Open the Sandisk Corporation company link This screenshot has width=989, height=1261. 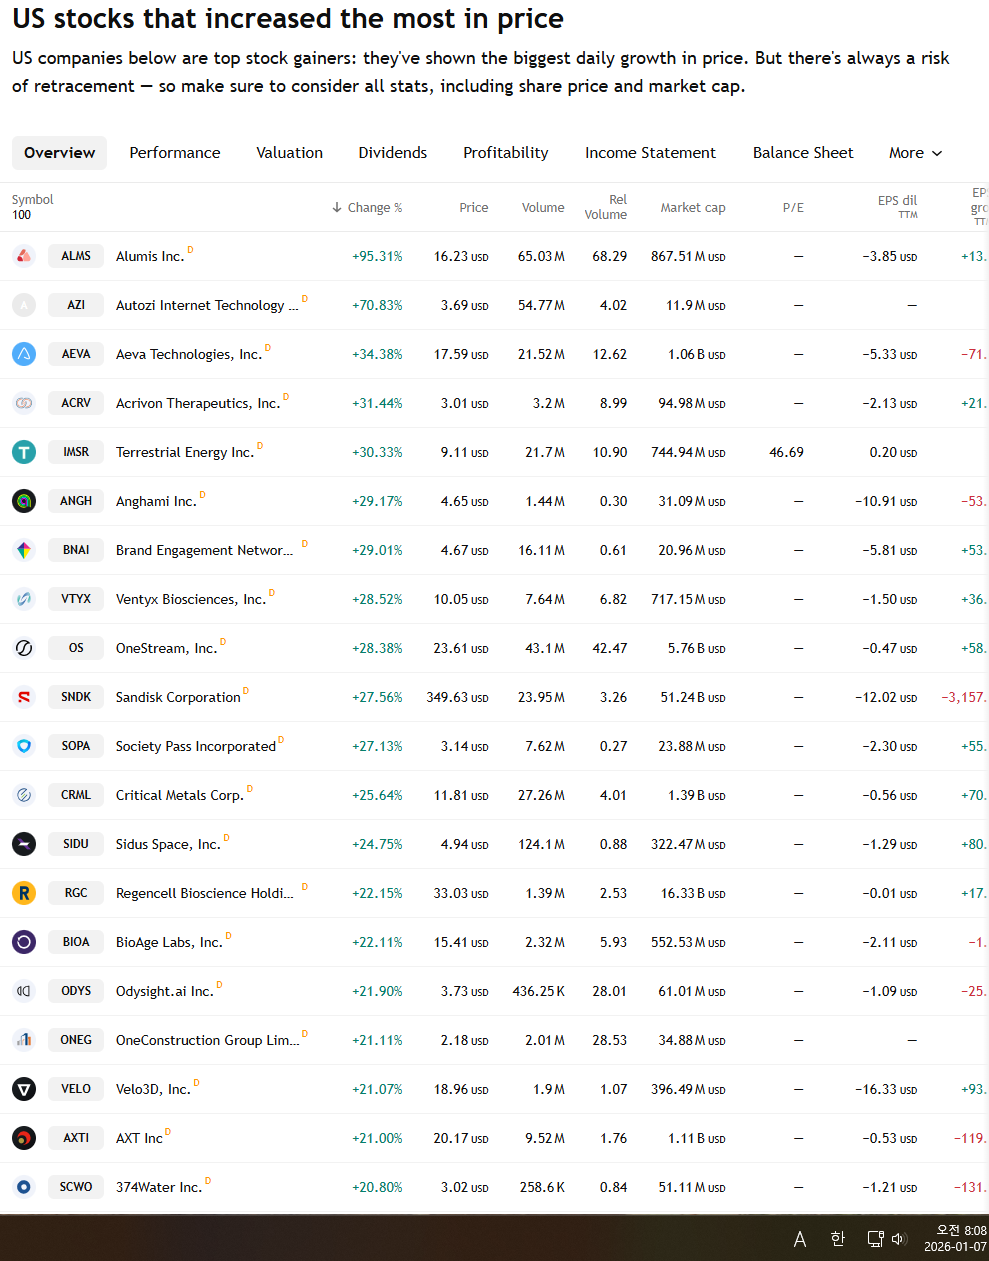click(178, 698)
